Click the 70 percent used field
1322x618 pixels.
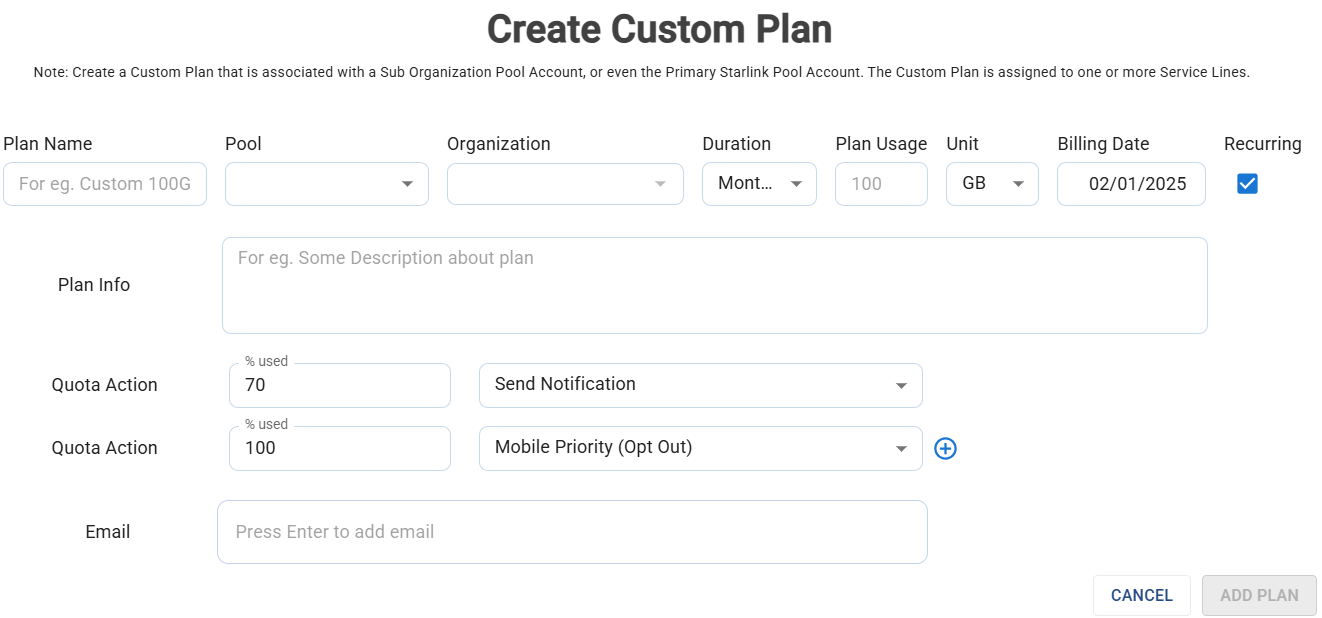[340, 385]
